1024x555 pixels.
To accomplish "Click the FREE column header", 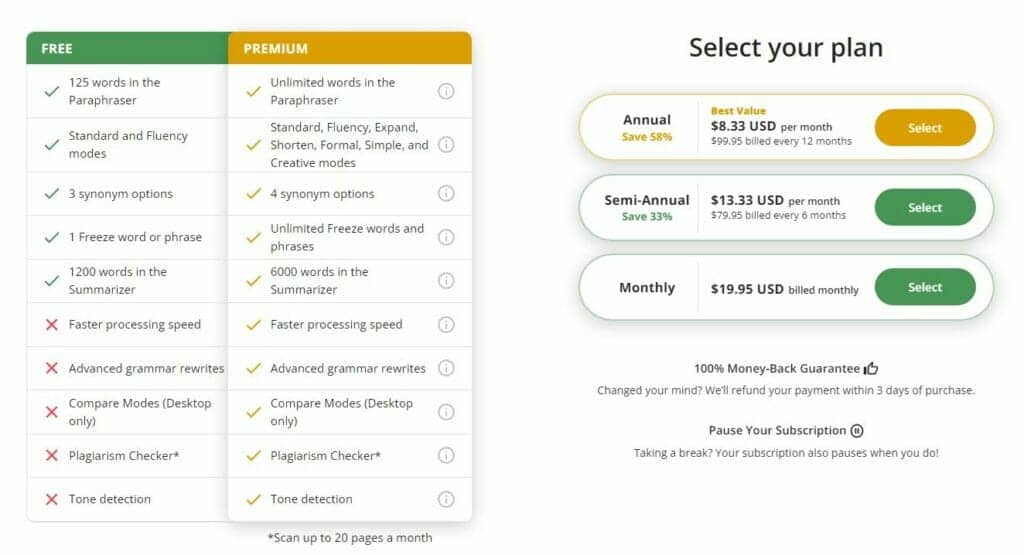I will (127, 48).
